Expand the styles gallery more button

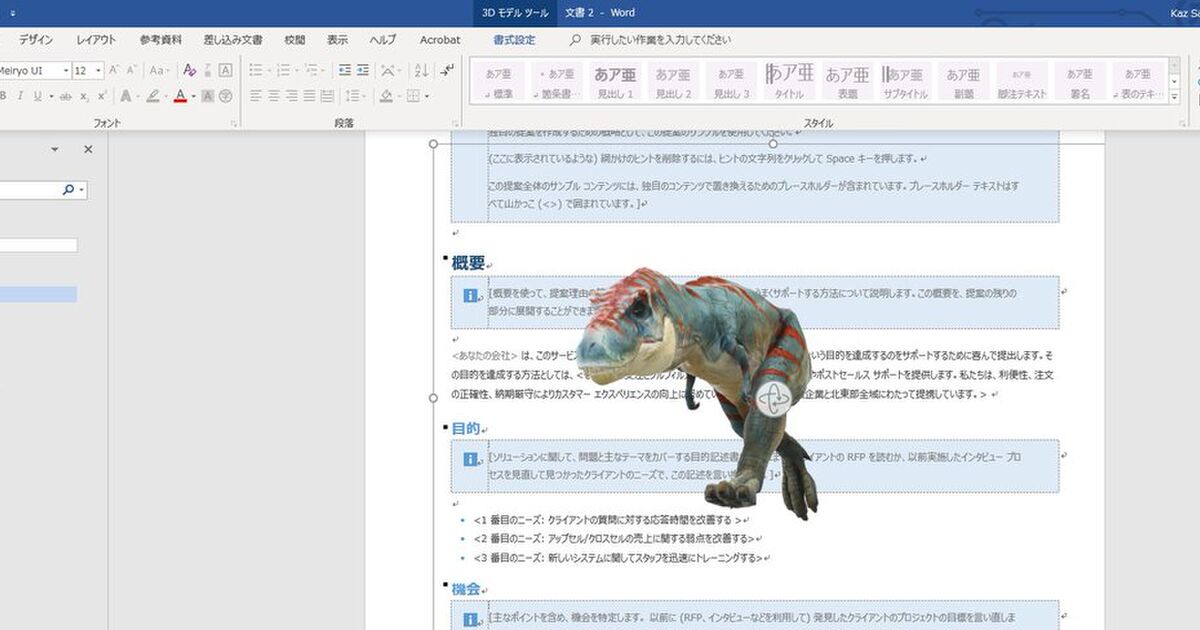pos(1174,97)
